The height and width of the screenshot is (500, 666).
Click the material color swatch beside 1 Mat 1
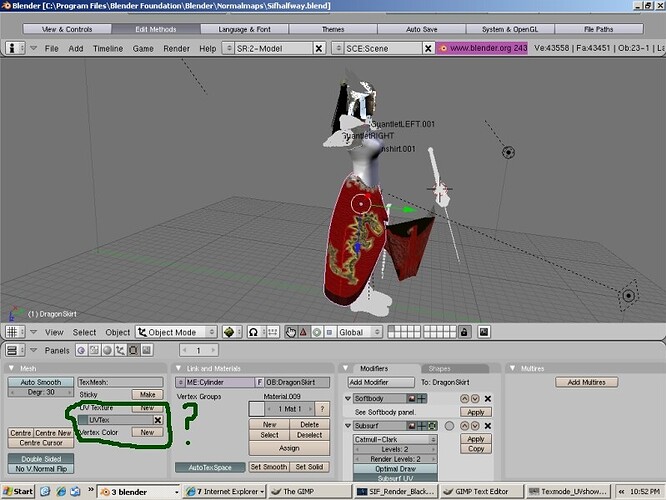pyautogui.click(x=256, y=409)
